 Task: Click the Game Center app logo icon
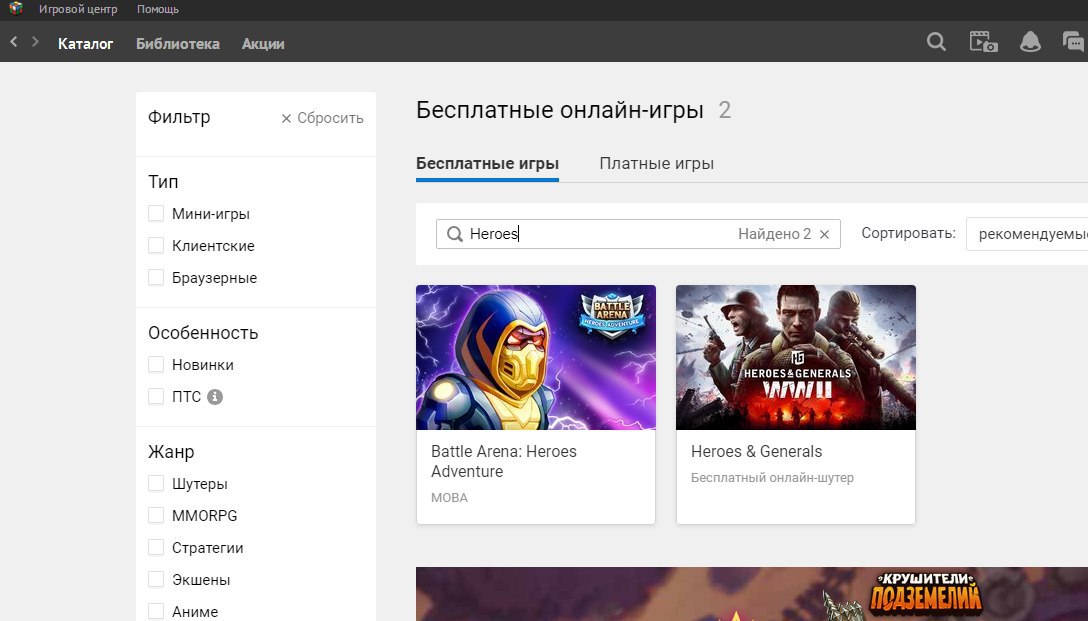pyautogui.click(x=15, y=8)
